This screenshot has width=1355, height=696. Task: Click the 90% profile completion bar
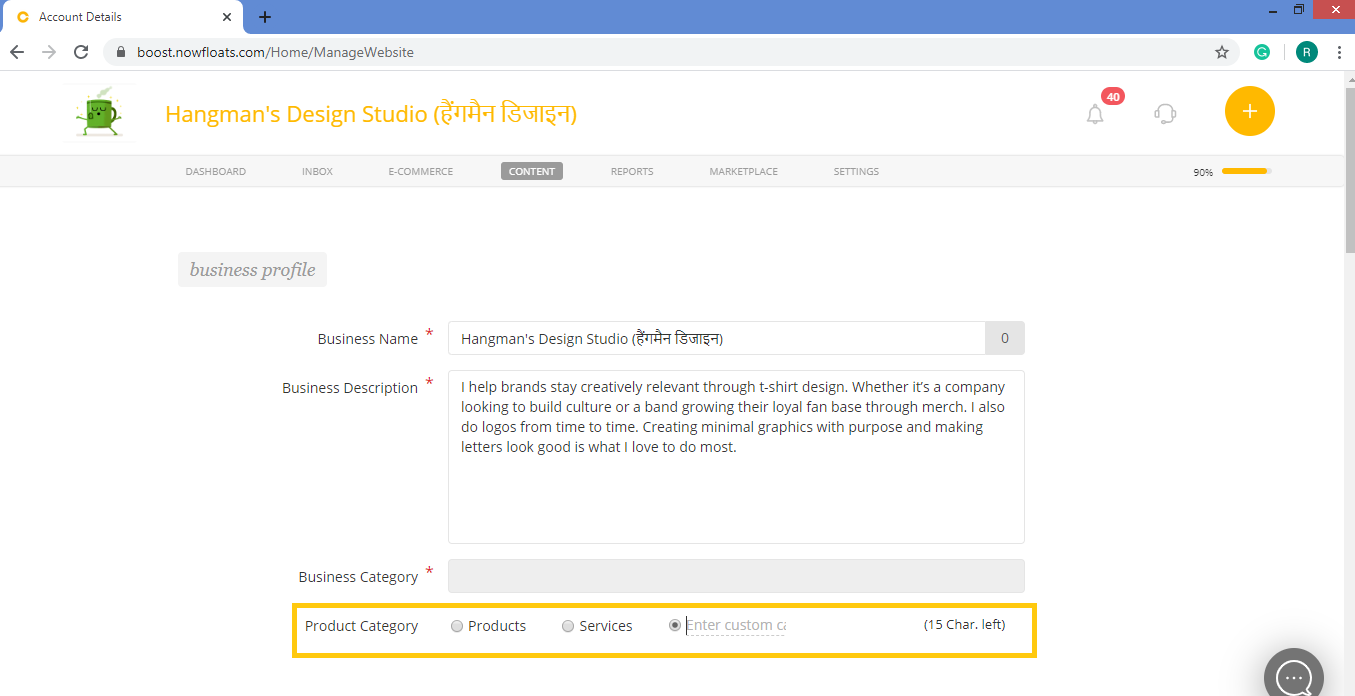coord(1246,172)
